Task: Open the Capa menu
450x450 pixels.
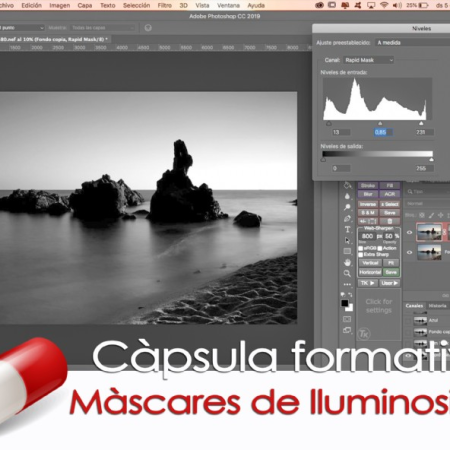Action: coord(85,5)
